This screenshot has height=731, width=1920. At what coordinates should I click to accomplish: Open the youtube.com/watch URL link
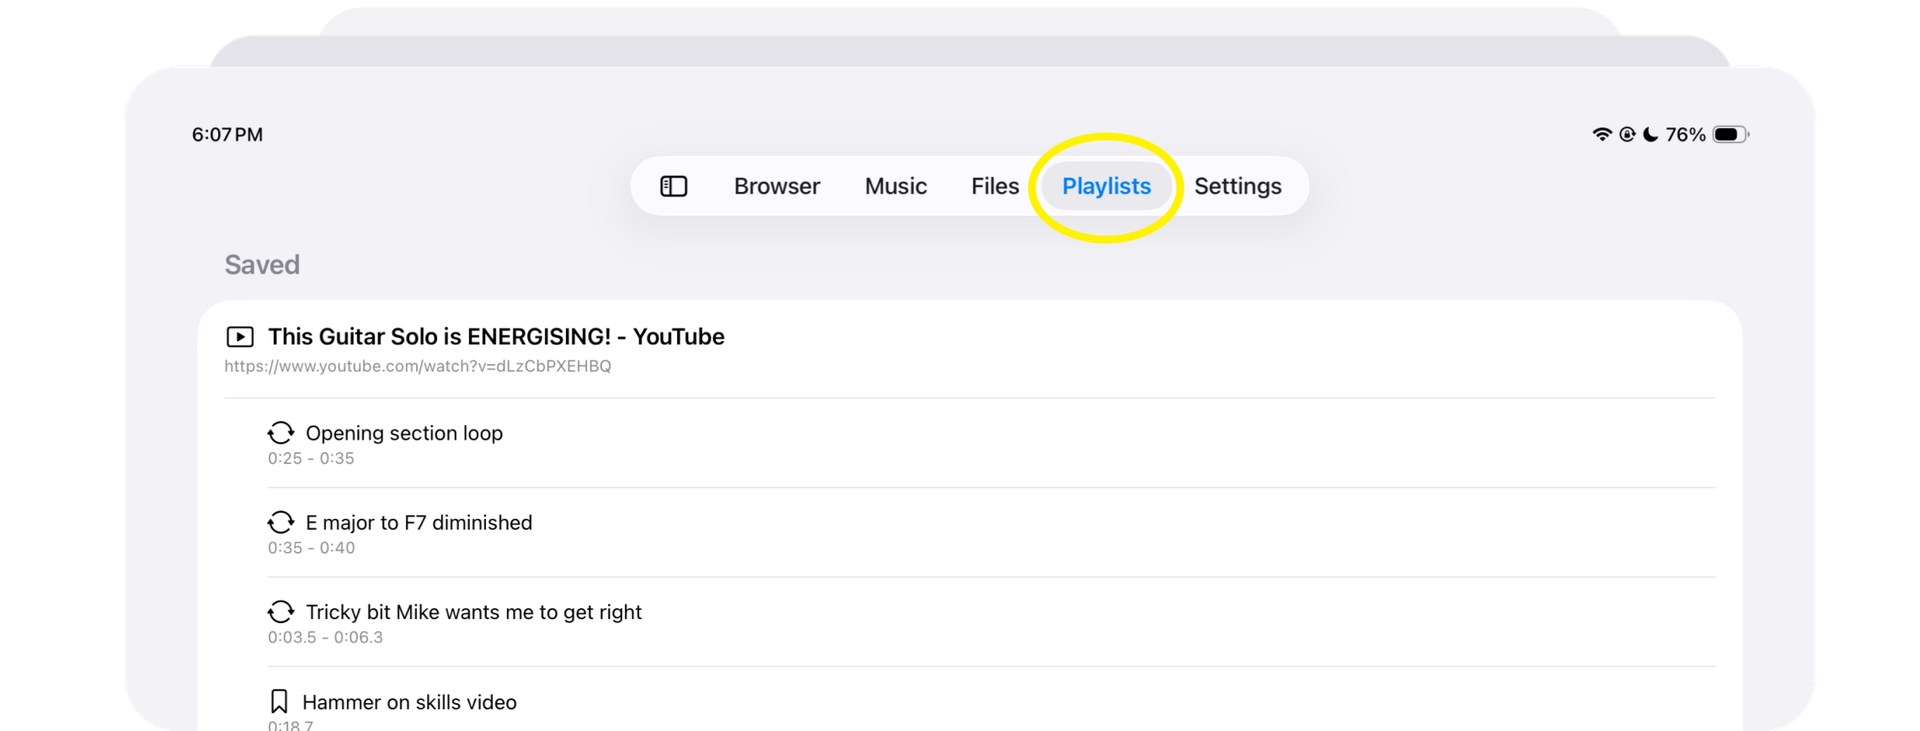[417, 366]
